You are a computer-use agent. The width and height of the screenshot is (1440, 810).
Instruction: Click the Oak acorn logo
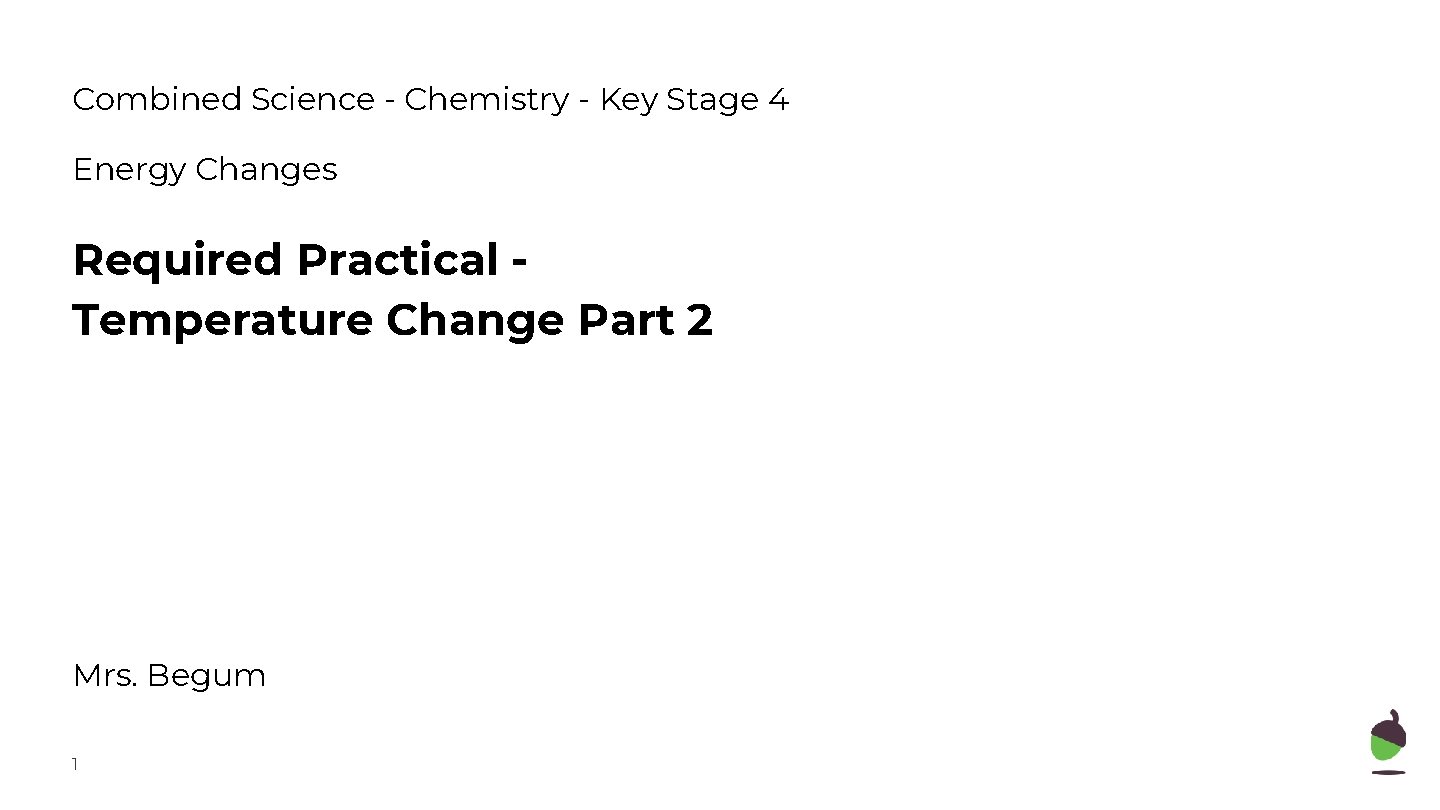coord(1388,741)
